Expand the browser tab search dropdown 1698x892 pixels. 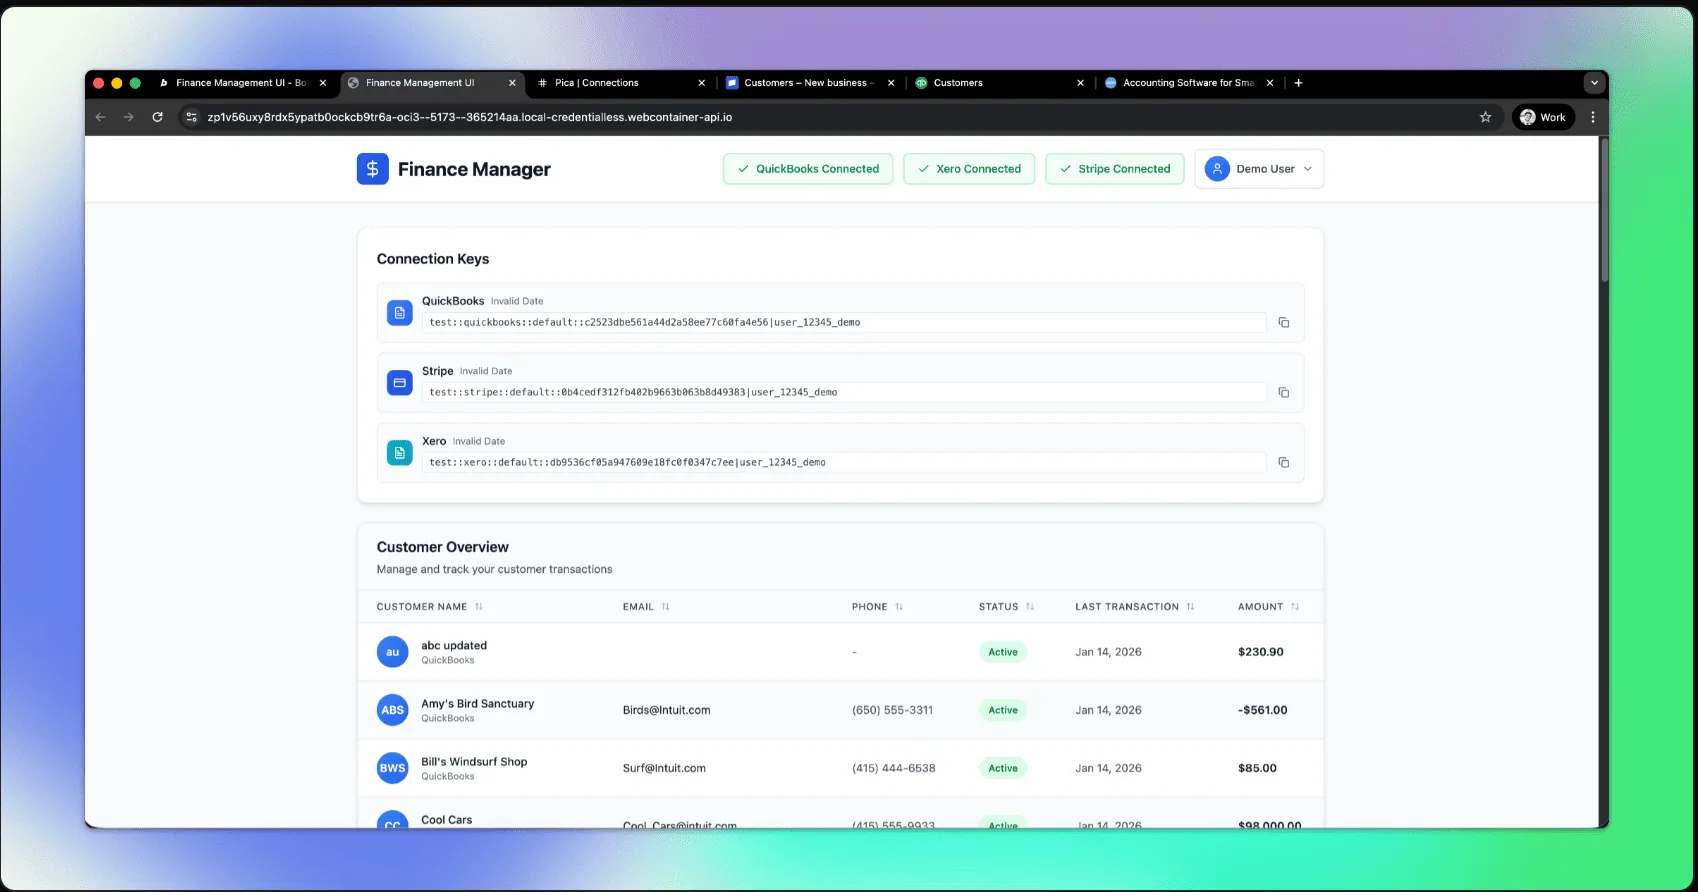coord(1594,83)
